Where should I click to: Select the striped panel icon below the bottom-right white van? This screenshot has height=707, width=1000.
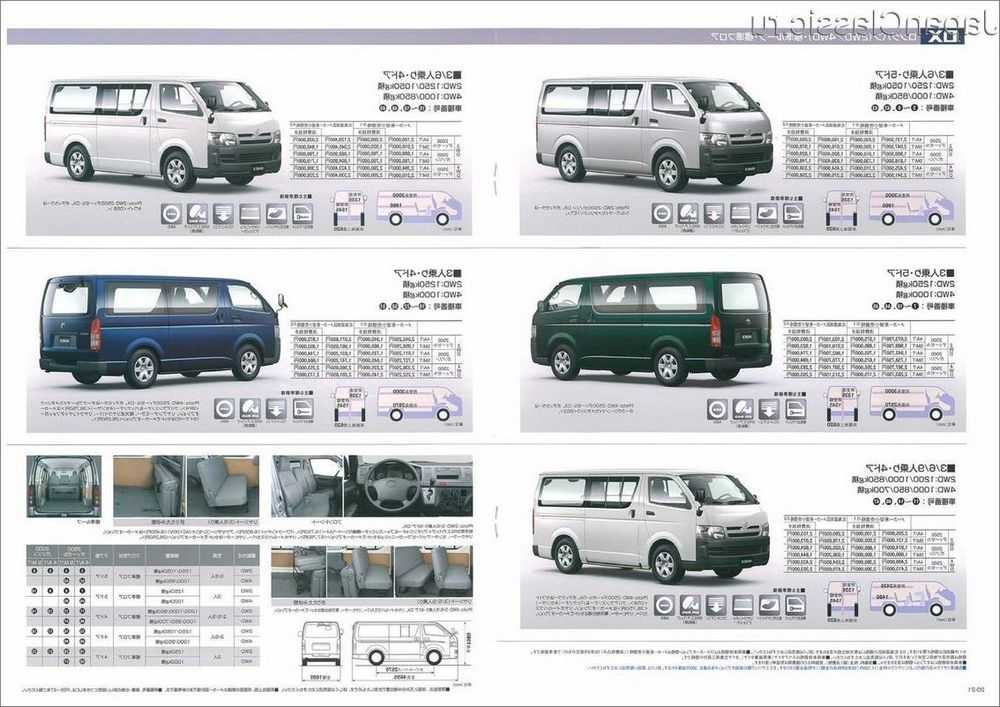(742, 605)
